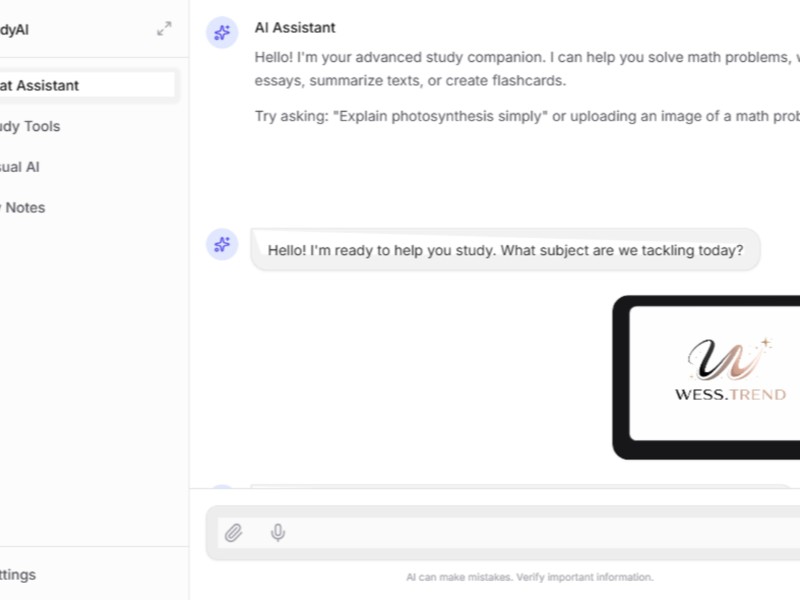Click the expand arrows icon in sidebar header
This screenshot has height=600, width=800.
click(x=164, y=29)
